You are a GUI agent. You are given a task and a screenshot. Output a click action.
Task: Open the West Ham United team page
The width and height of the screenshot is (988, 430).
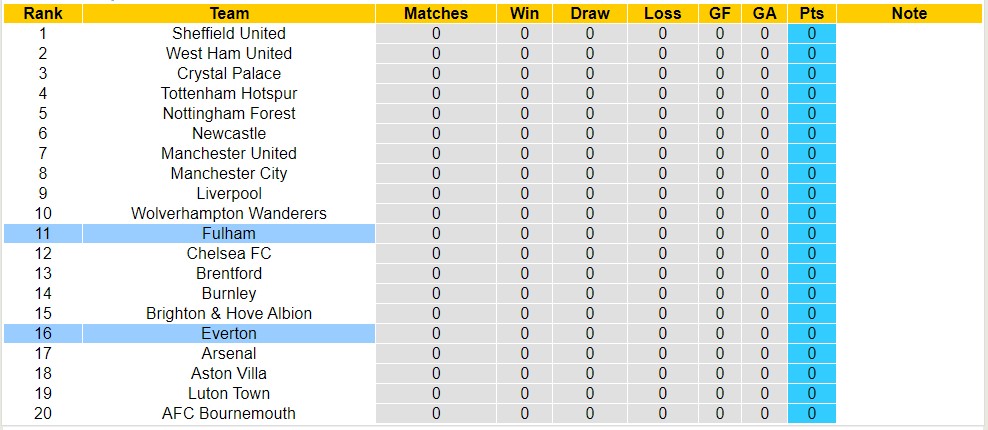229,53
